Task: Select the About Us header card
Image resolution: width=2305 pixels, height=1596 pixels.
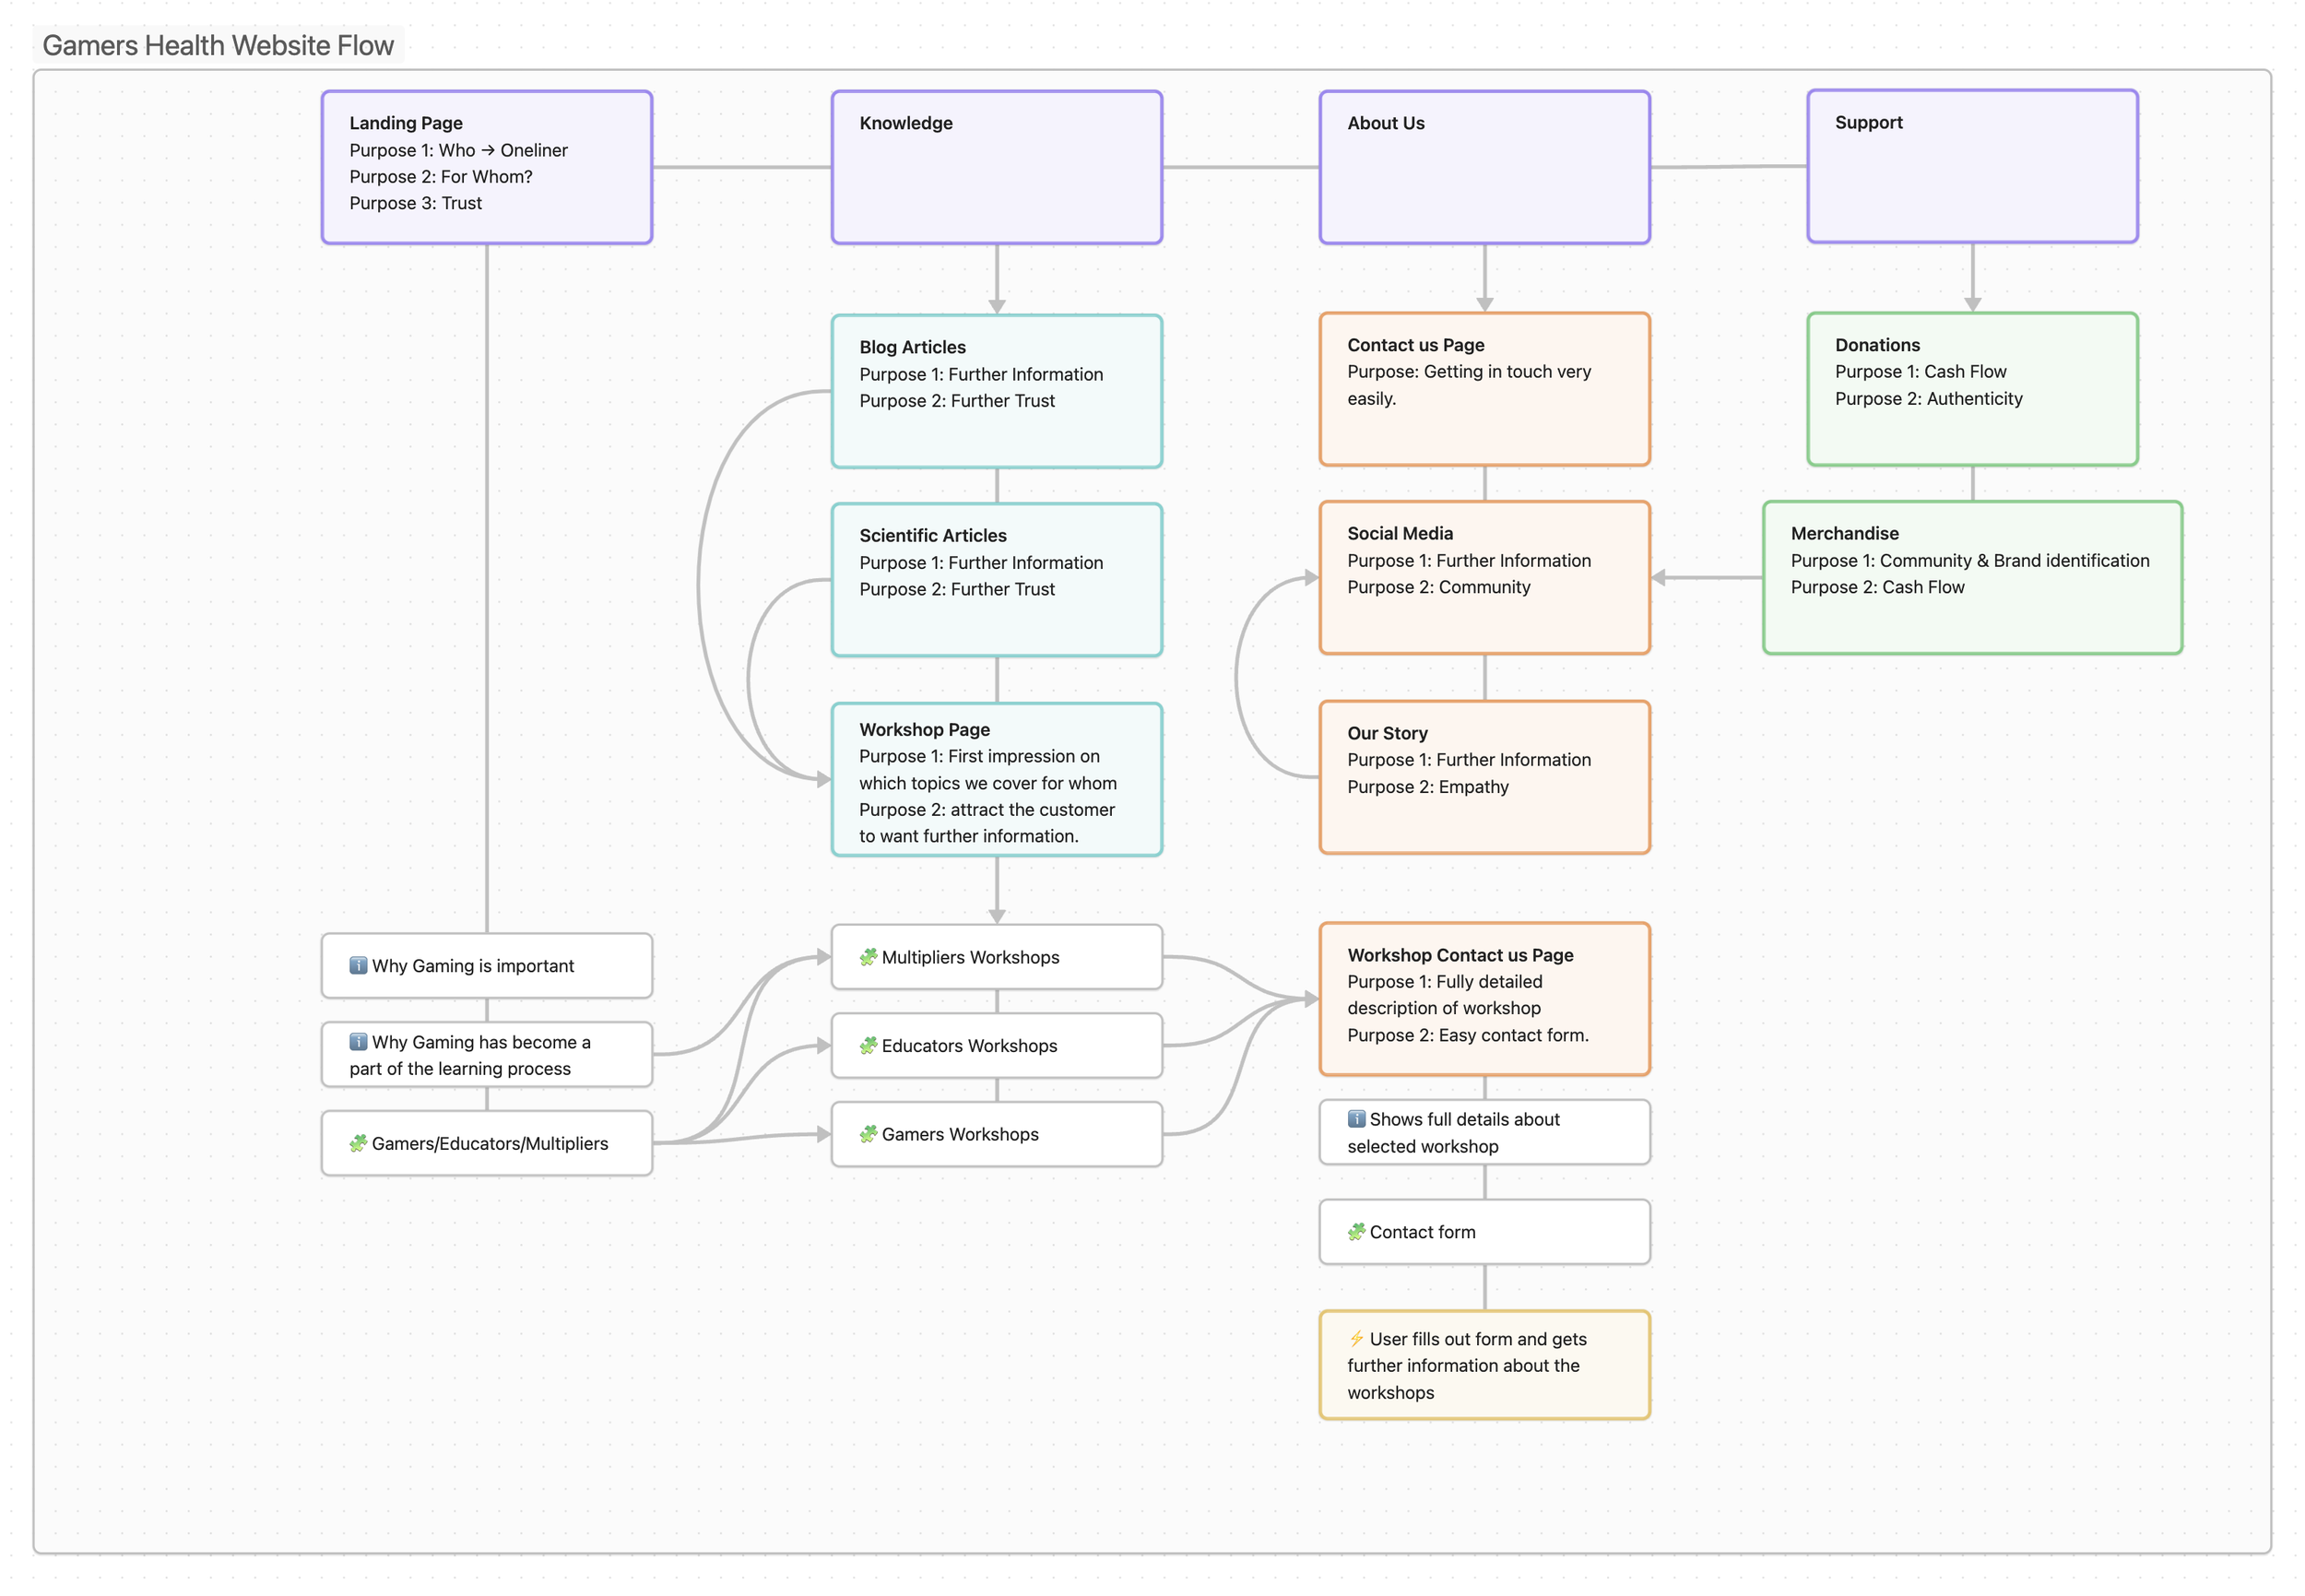Action: pos(1484,167)
